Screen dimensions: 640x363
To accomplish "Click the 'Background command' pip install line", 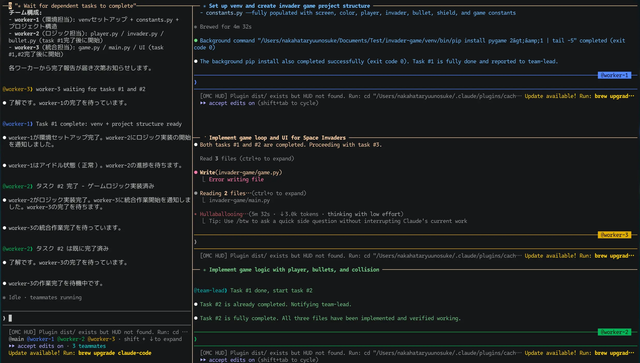I will tap(409, 44).
